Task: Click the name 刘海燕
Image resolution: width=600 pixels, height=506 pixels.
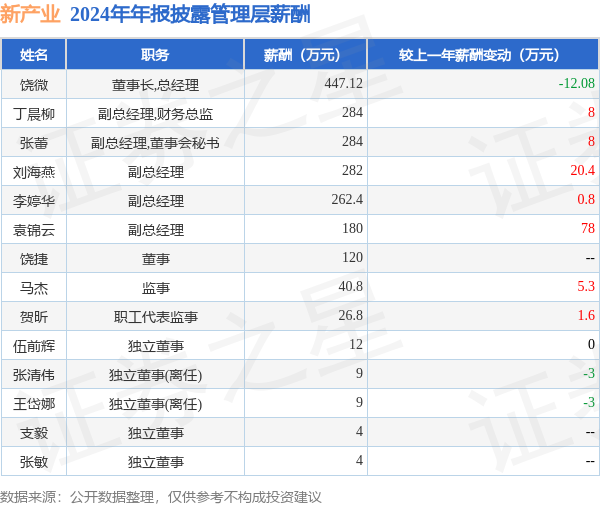Action: (x=34, y=172)
